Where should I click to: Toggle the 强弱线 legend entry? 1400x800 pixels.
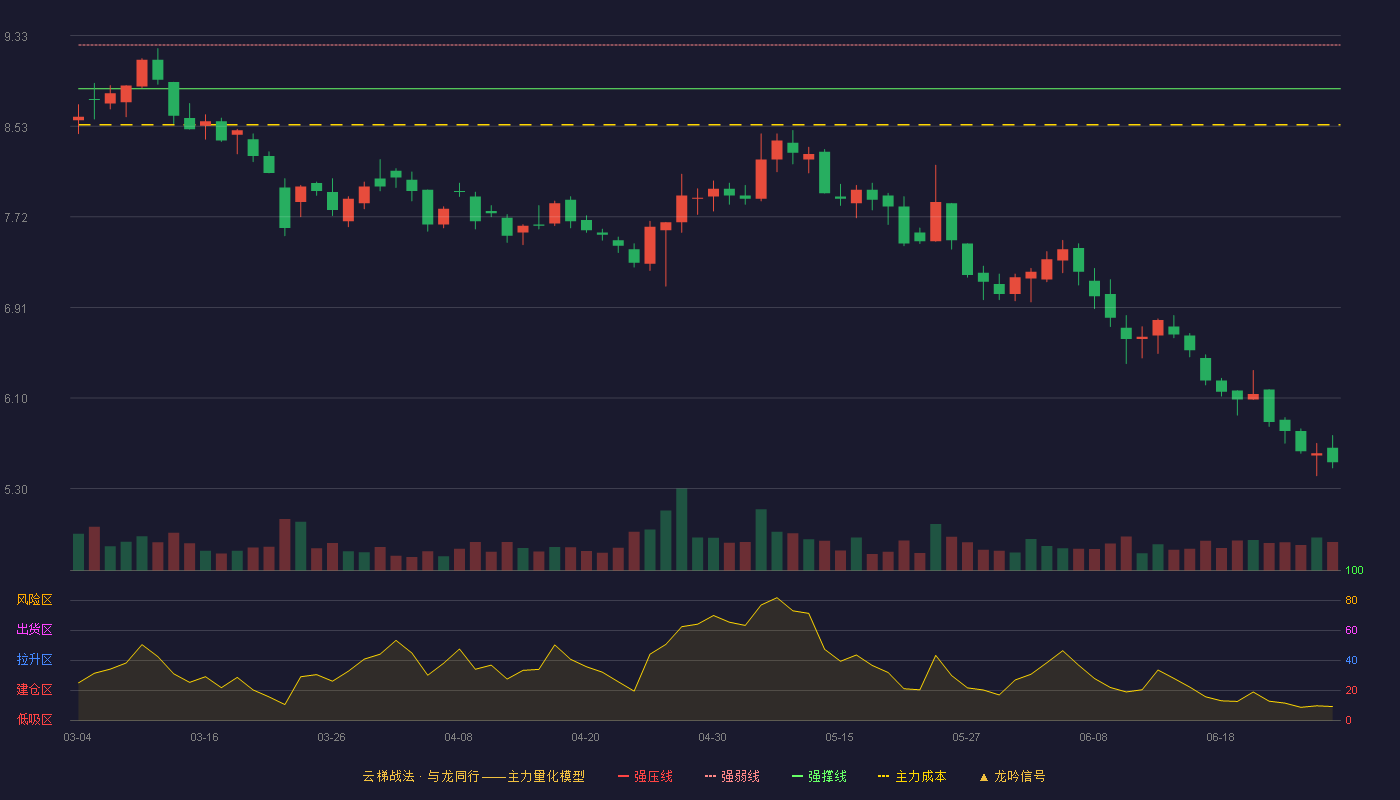(x=732, y=776)
